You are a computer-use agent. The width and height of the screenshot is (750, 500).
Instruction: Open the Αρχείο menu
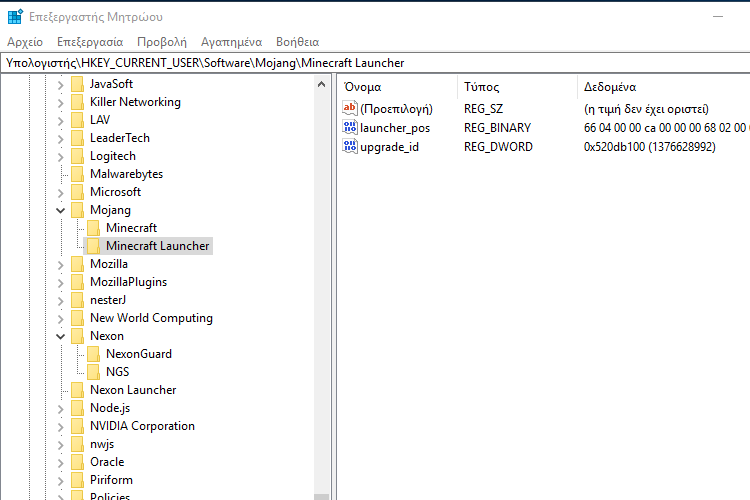pos(25,42)
